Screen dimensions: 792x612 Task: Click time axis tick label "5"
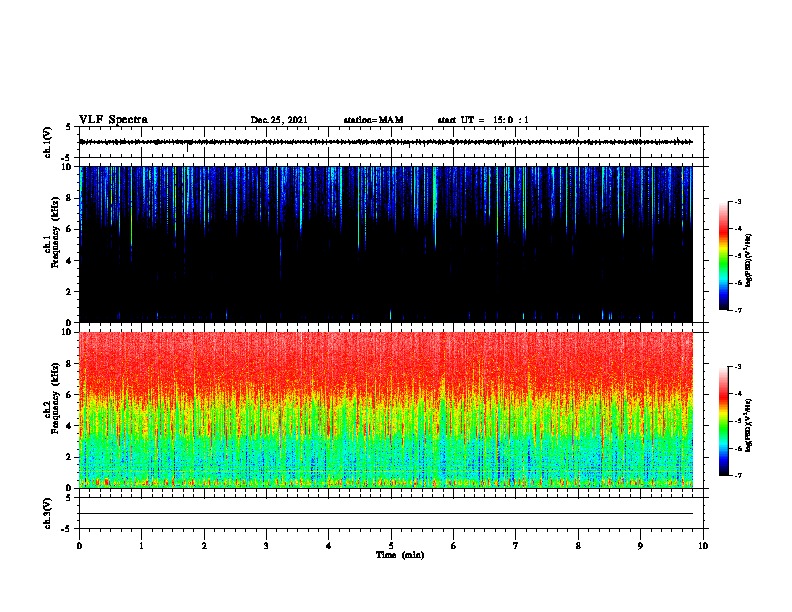click(391, 546)
